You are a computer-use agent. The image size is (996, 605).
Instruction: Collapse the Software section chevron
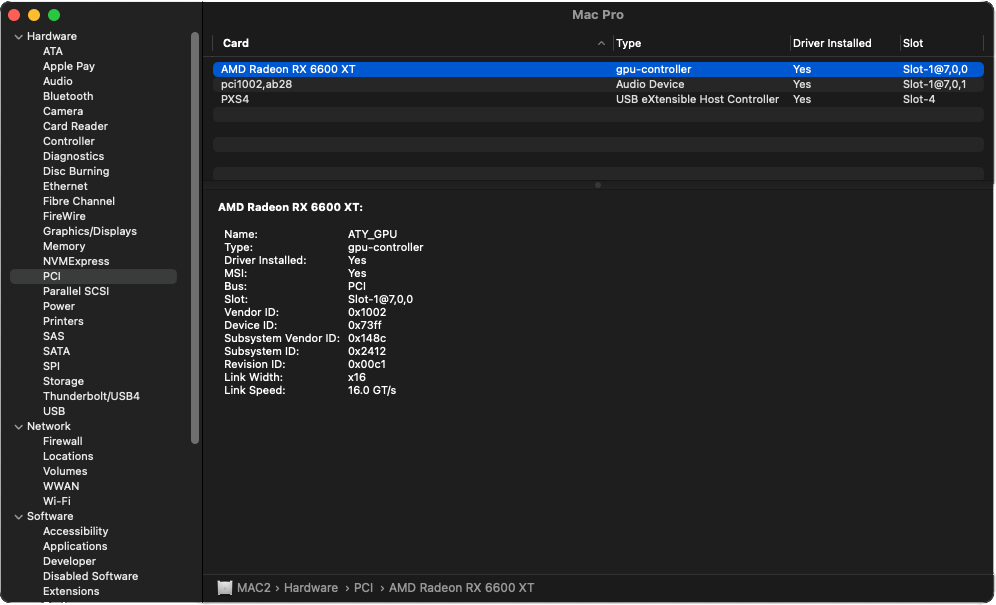pos(18,517)
